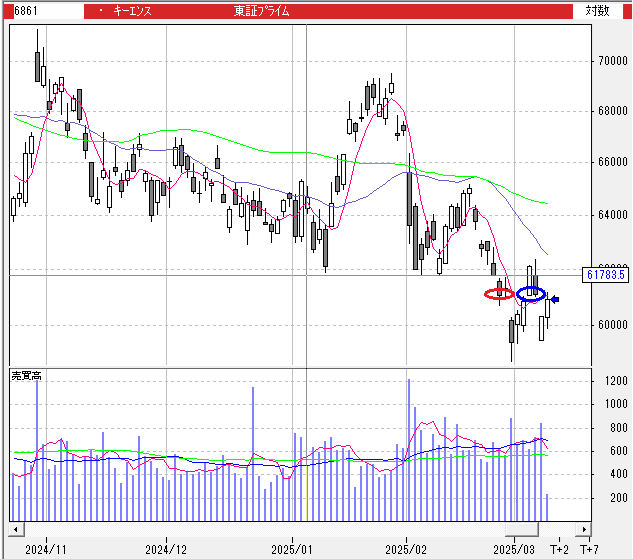Click the stock code 6861 field
The width and height of the screenshot is (633, 559).
47,11
